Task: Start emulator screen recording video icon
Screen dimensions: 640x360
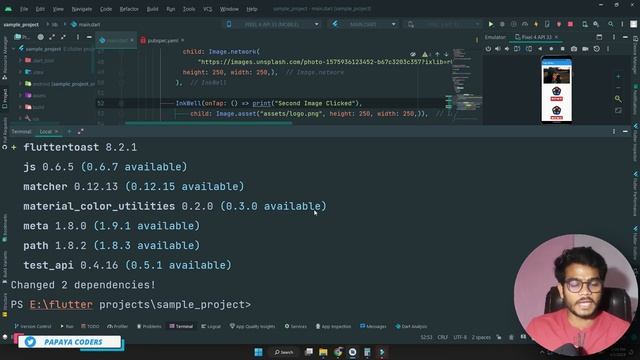Action: (x=585, y=49)
